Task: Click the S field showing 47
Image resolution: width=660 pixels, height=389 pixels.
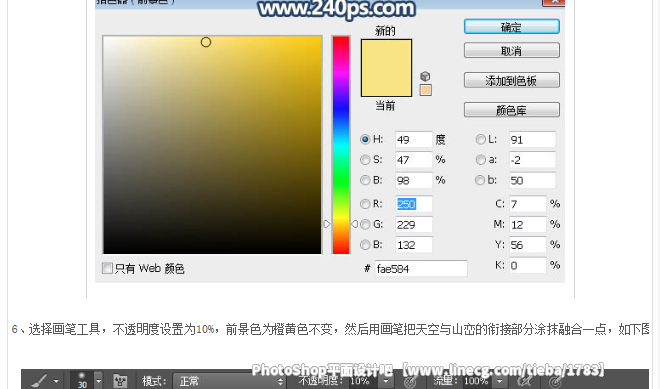Action: click(414, 160)
